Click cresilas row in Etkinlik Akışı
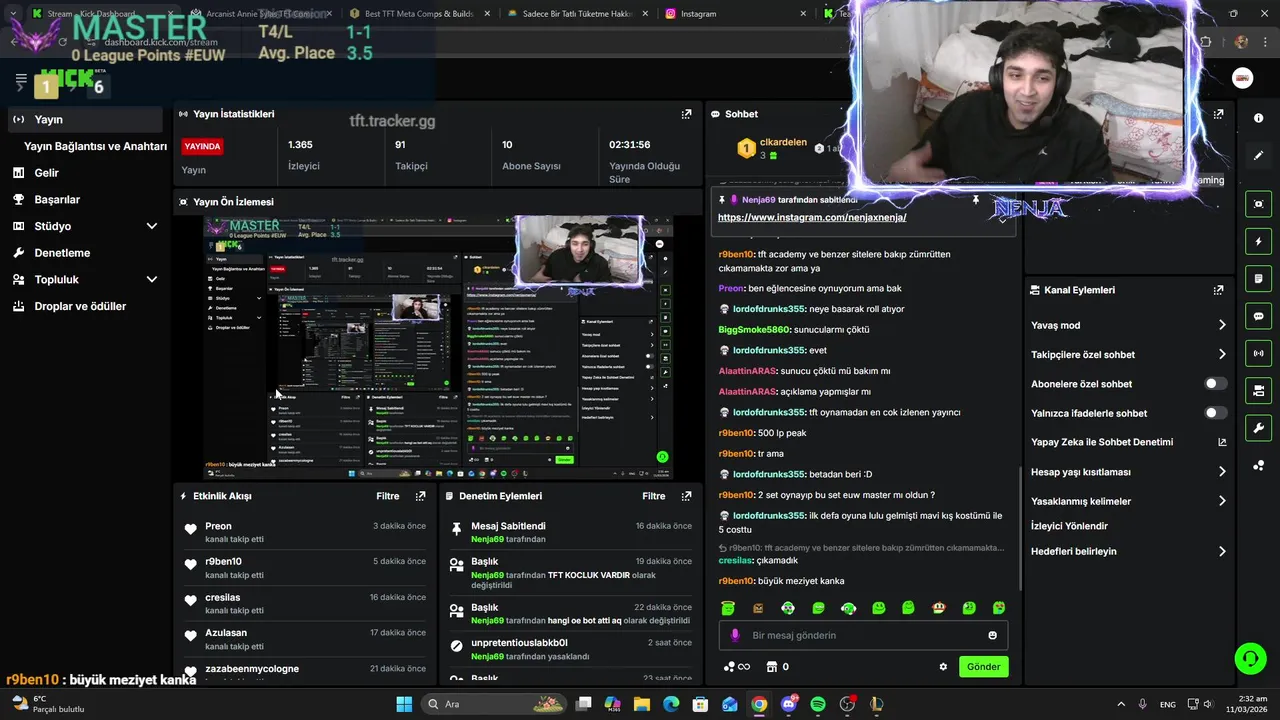The height and width of the screenshot is (720, 1280). pyautogui.click(x=305, y=603)
